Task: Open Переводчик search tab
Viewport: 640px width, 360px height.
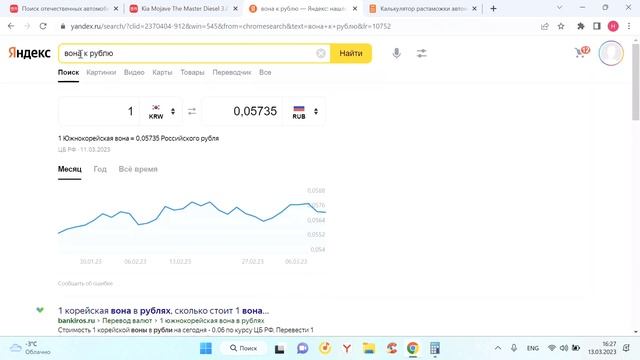Action: [232, 72]
